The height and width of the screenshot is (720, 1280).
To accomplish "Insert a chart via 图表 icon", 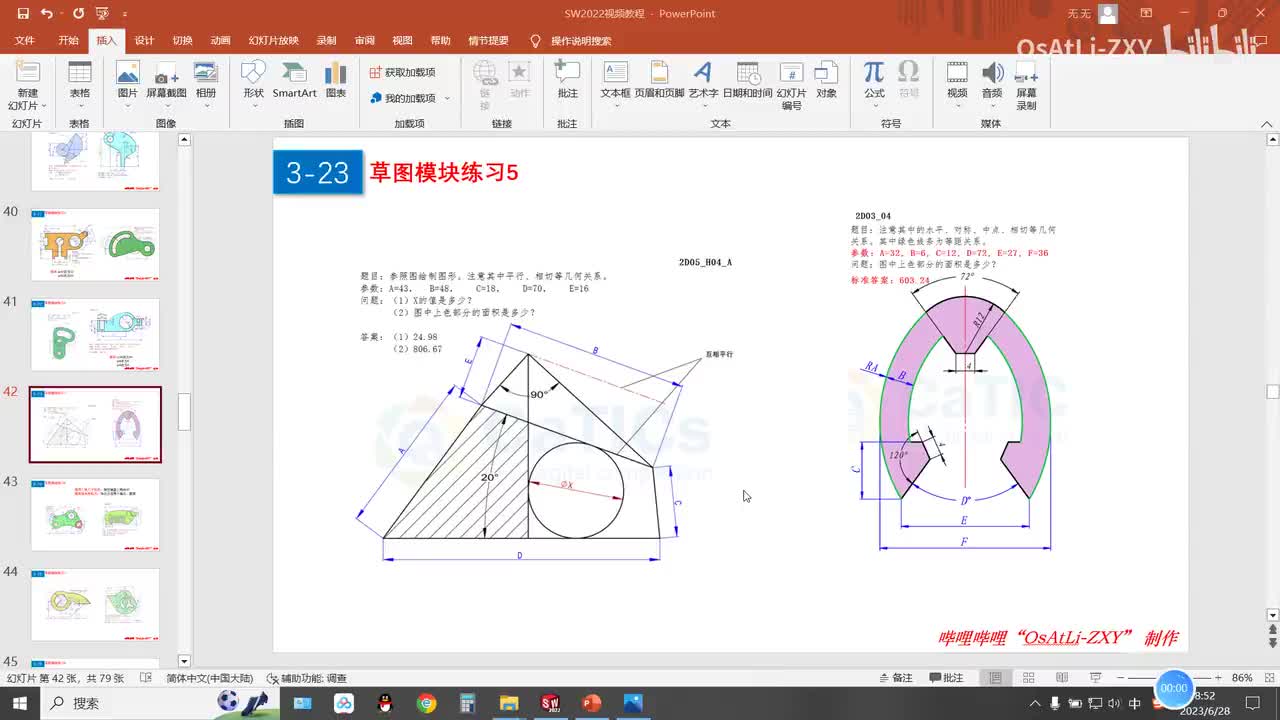I will point(336,73).
